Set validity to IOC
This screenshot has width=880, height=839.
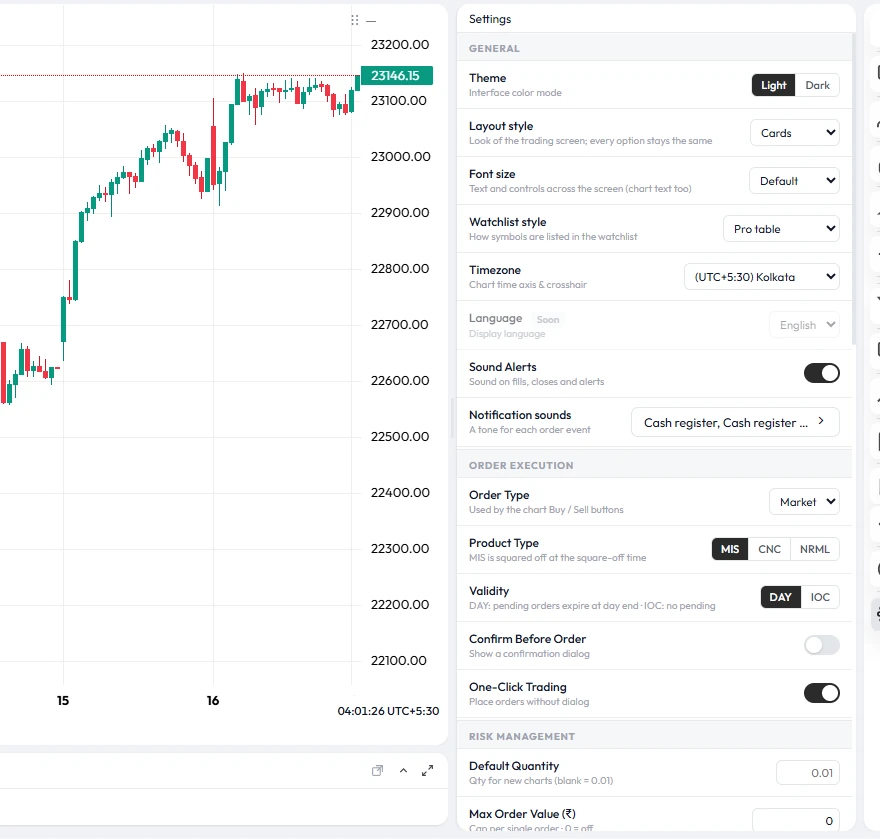click(820, 597)
